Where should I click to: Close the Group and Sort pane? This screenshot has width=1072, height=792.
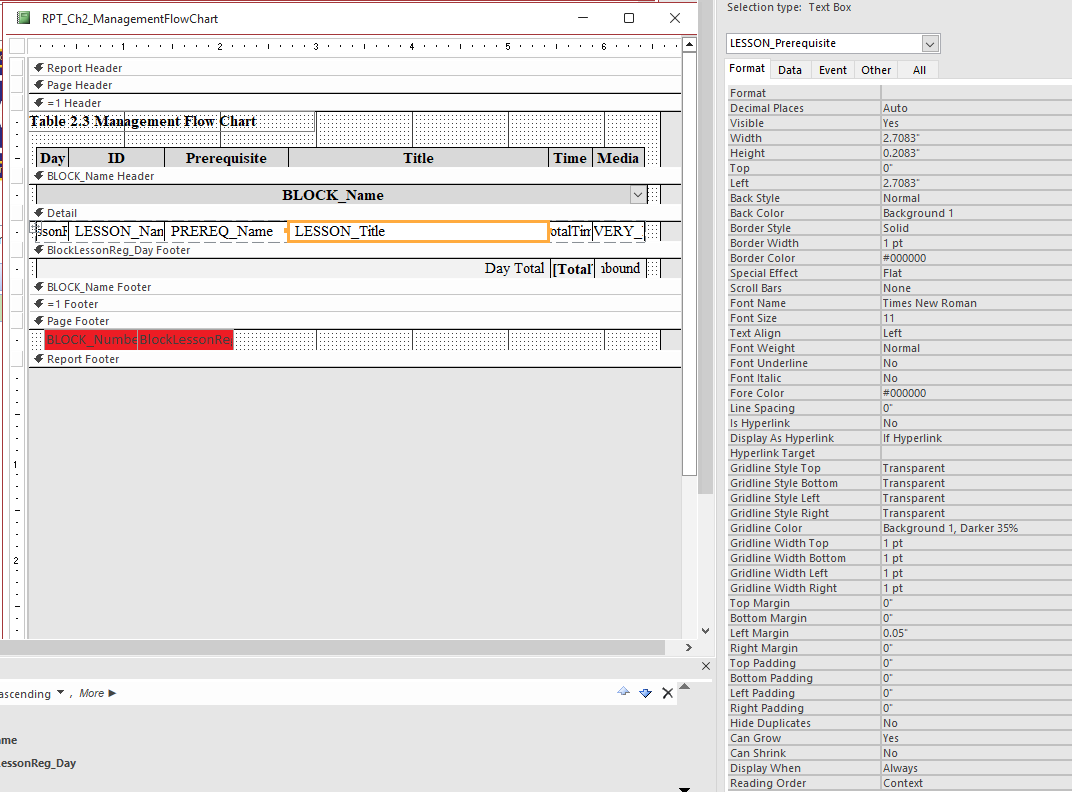pos(705,665)
